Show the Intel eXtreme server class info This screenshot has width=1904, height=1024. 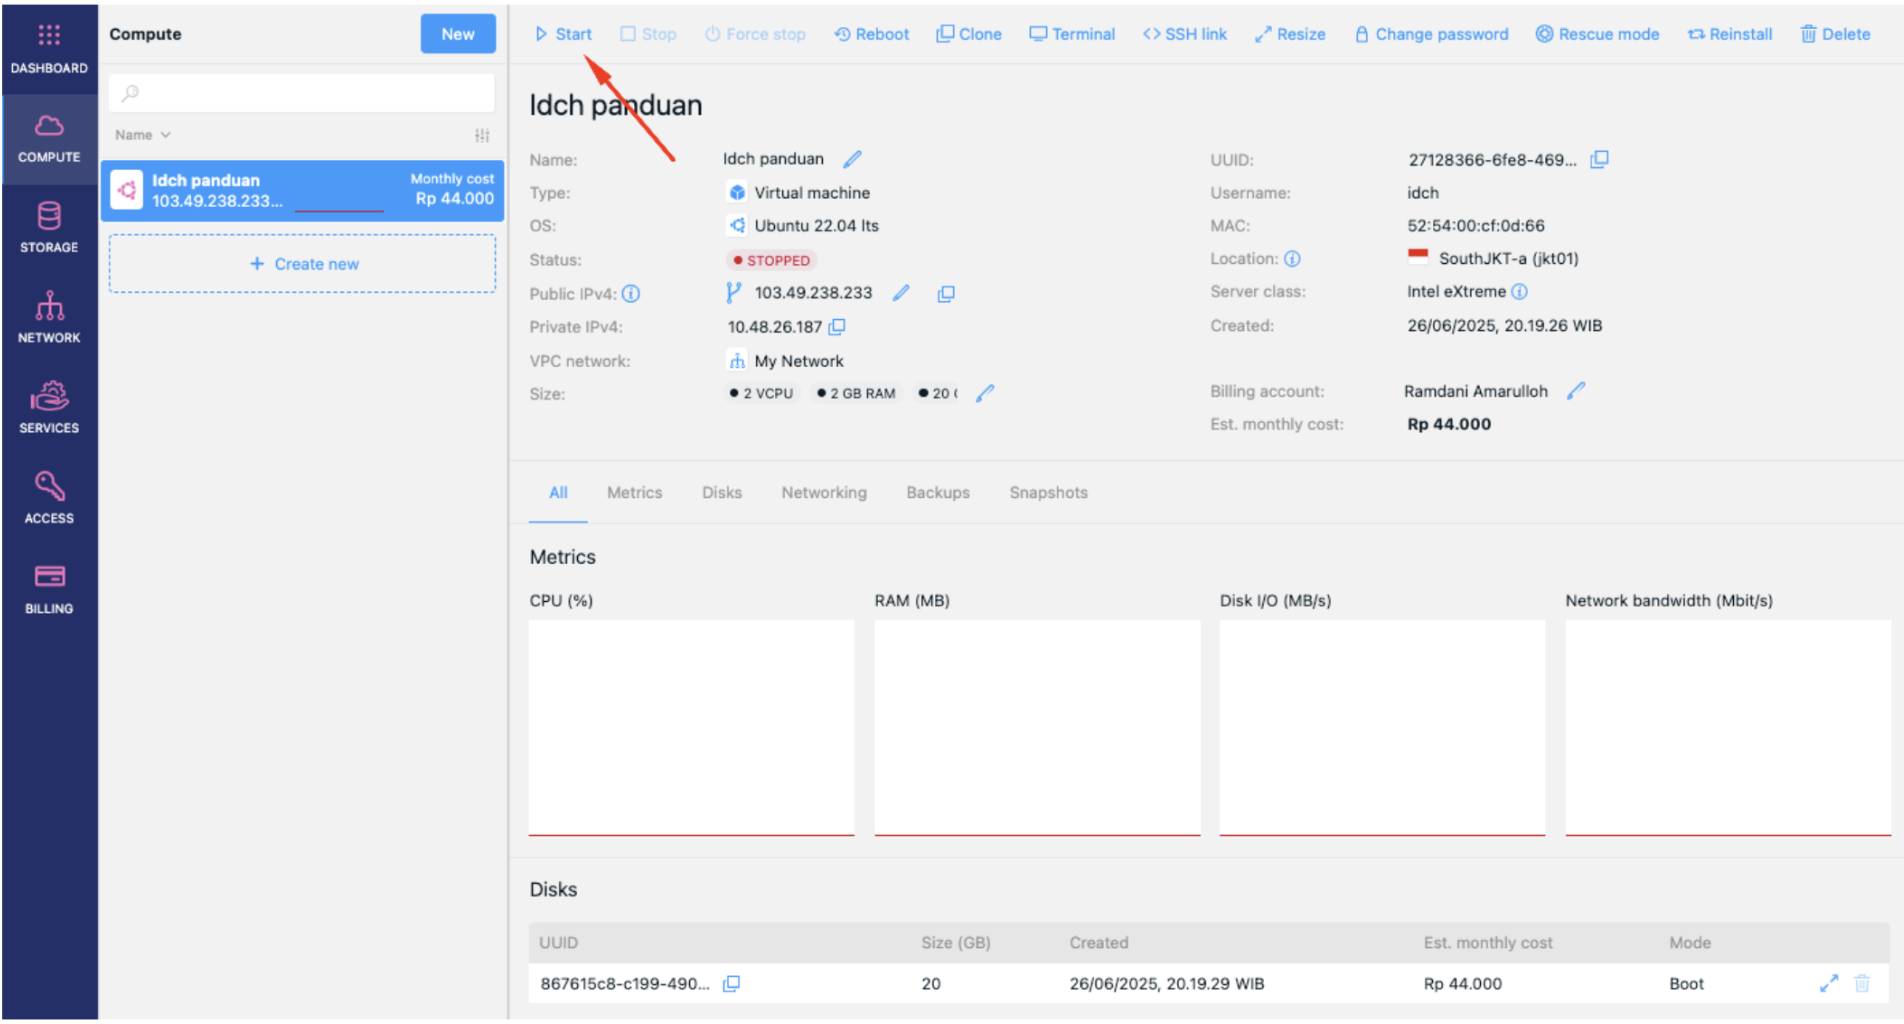1520,292
